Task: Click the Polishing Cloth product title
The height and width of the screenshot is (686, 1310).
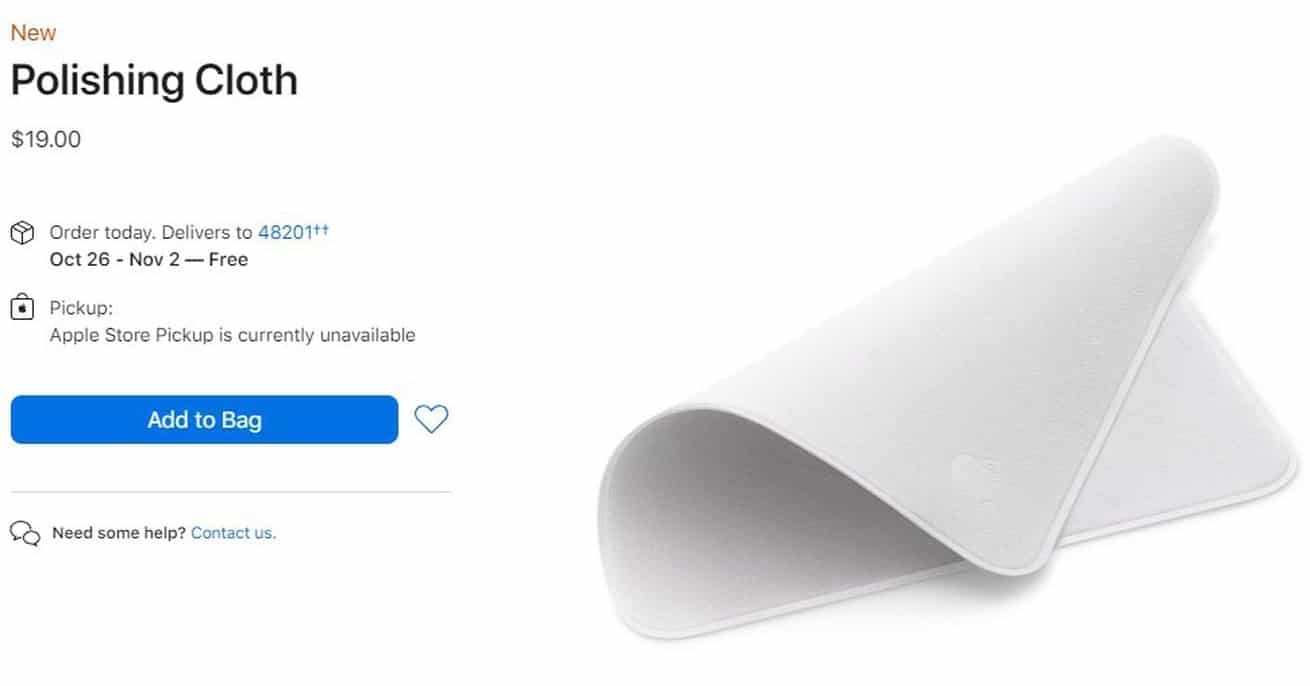Action: 154,81
